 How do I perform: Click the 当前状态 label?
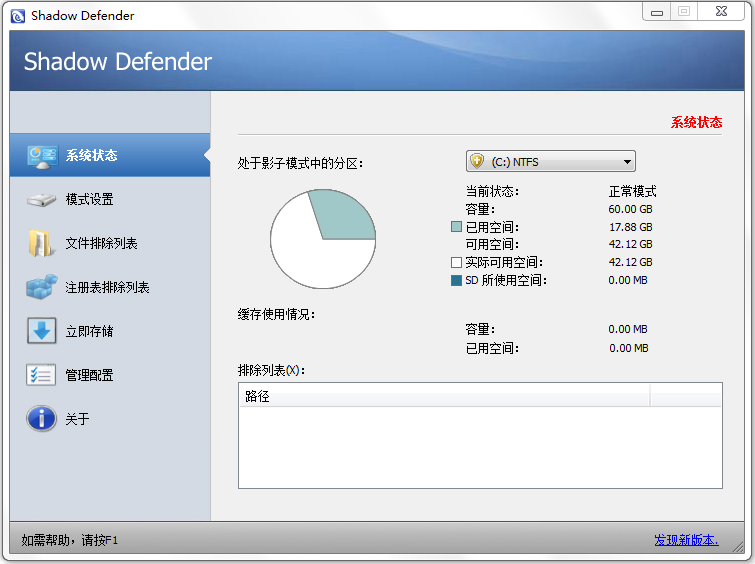[x=492, y=191]
